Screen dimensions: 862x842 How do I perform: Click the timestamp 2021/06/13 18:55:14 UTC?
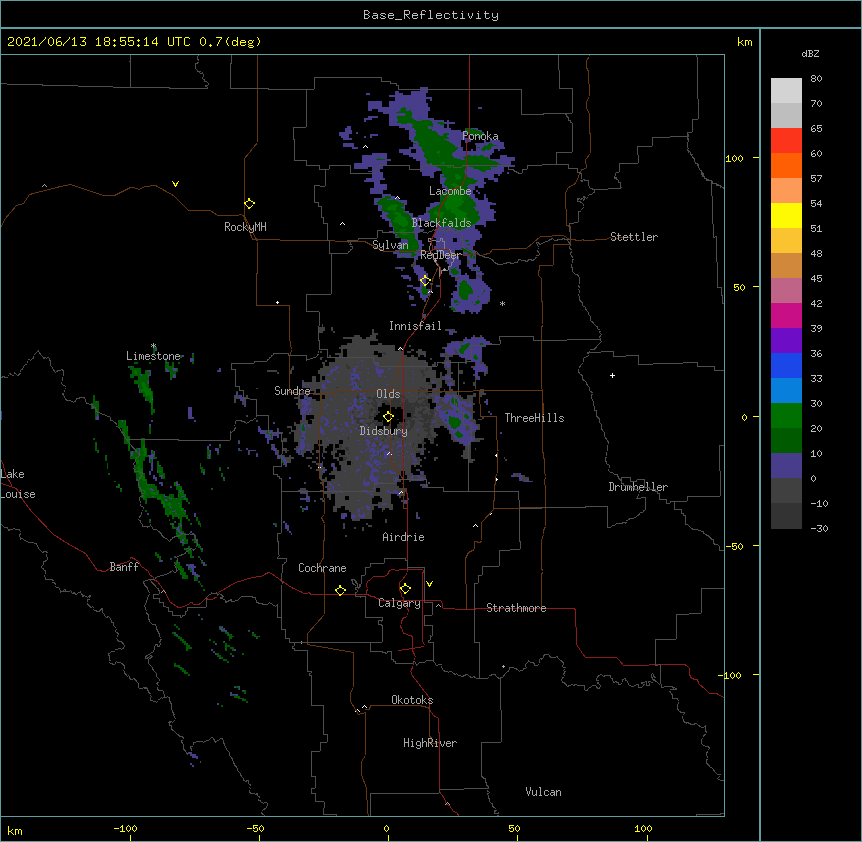99,42
